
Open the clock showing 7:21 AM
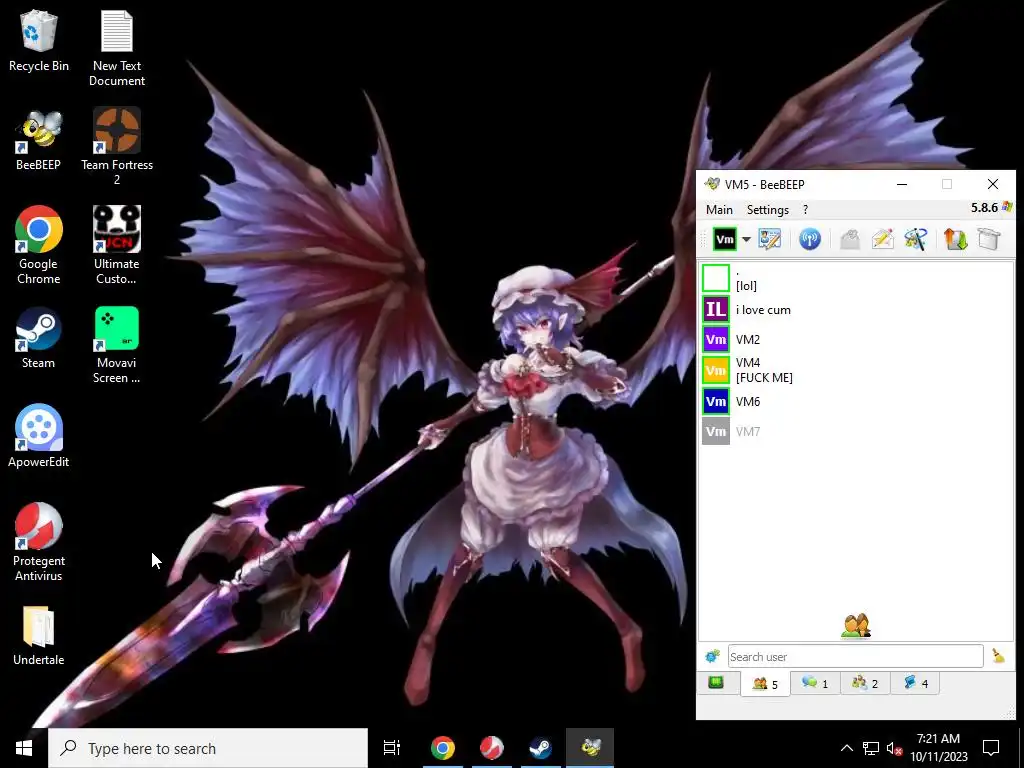coord(939,748)
